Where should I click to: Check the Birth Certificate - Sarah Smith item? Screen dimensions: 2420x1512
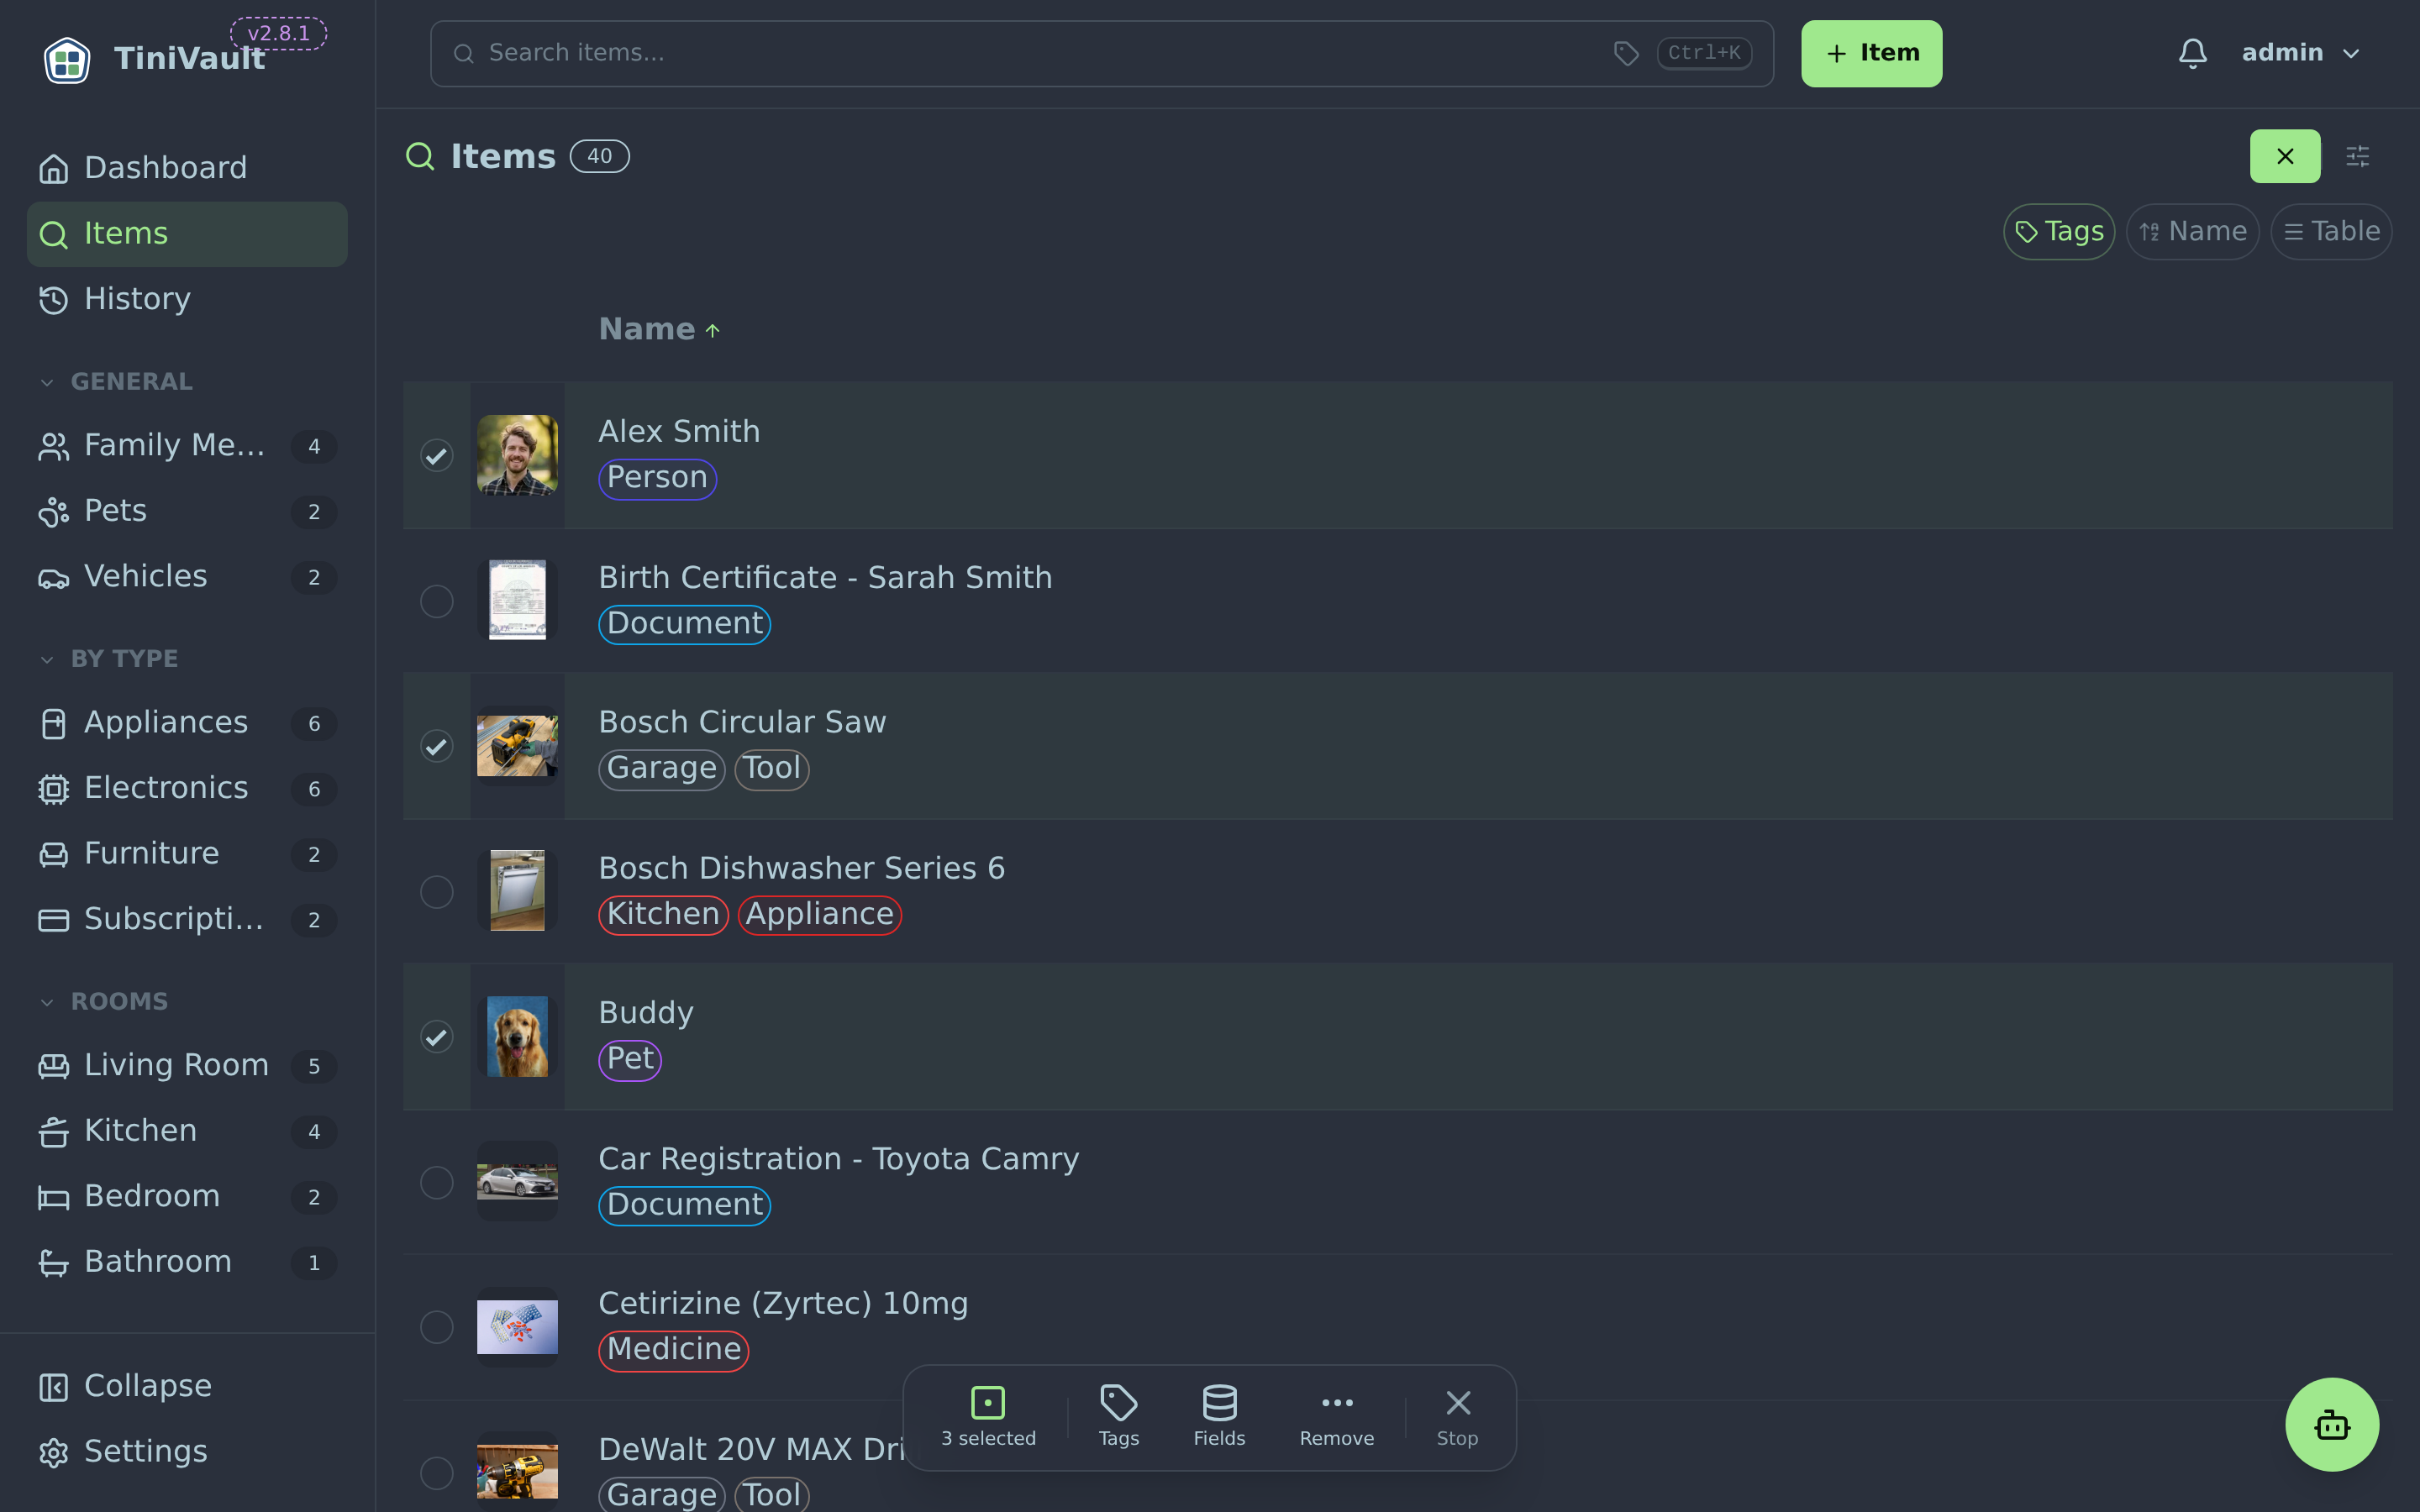(x=436, y=601)
